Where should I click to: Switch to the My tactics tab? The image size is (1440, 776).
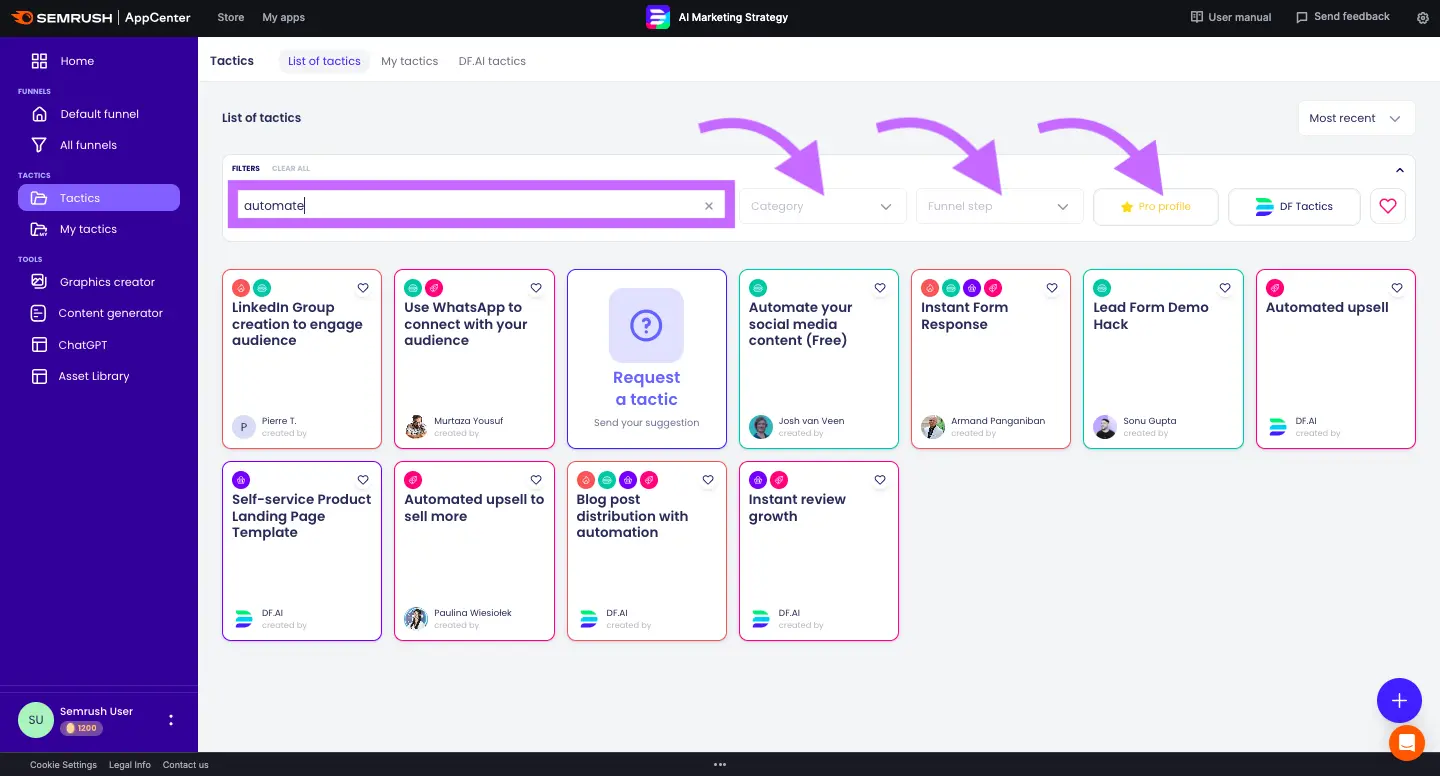409,61
